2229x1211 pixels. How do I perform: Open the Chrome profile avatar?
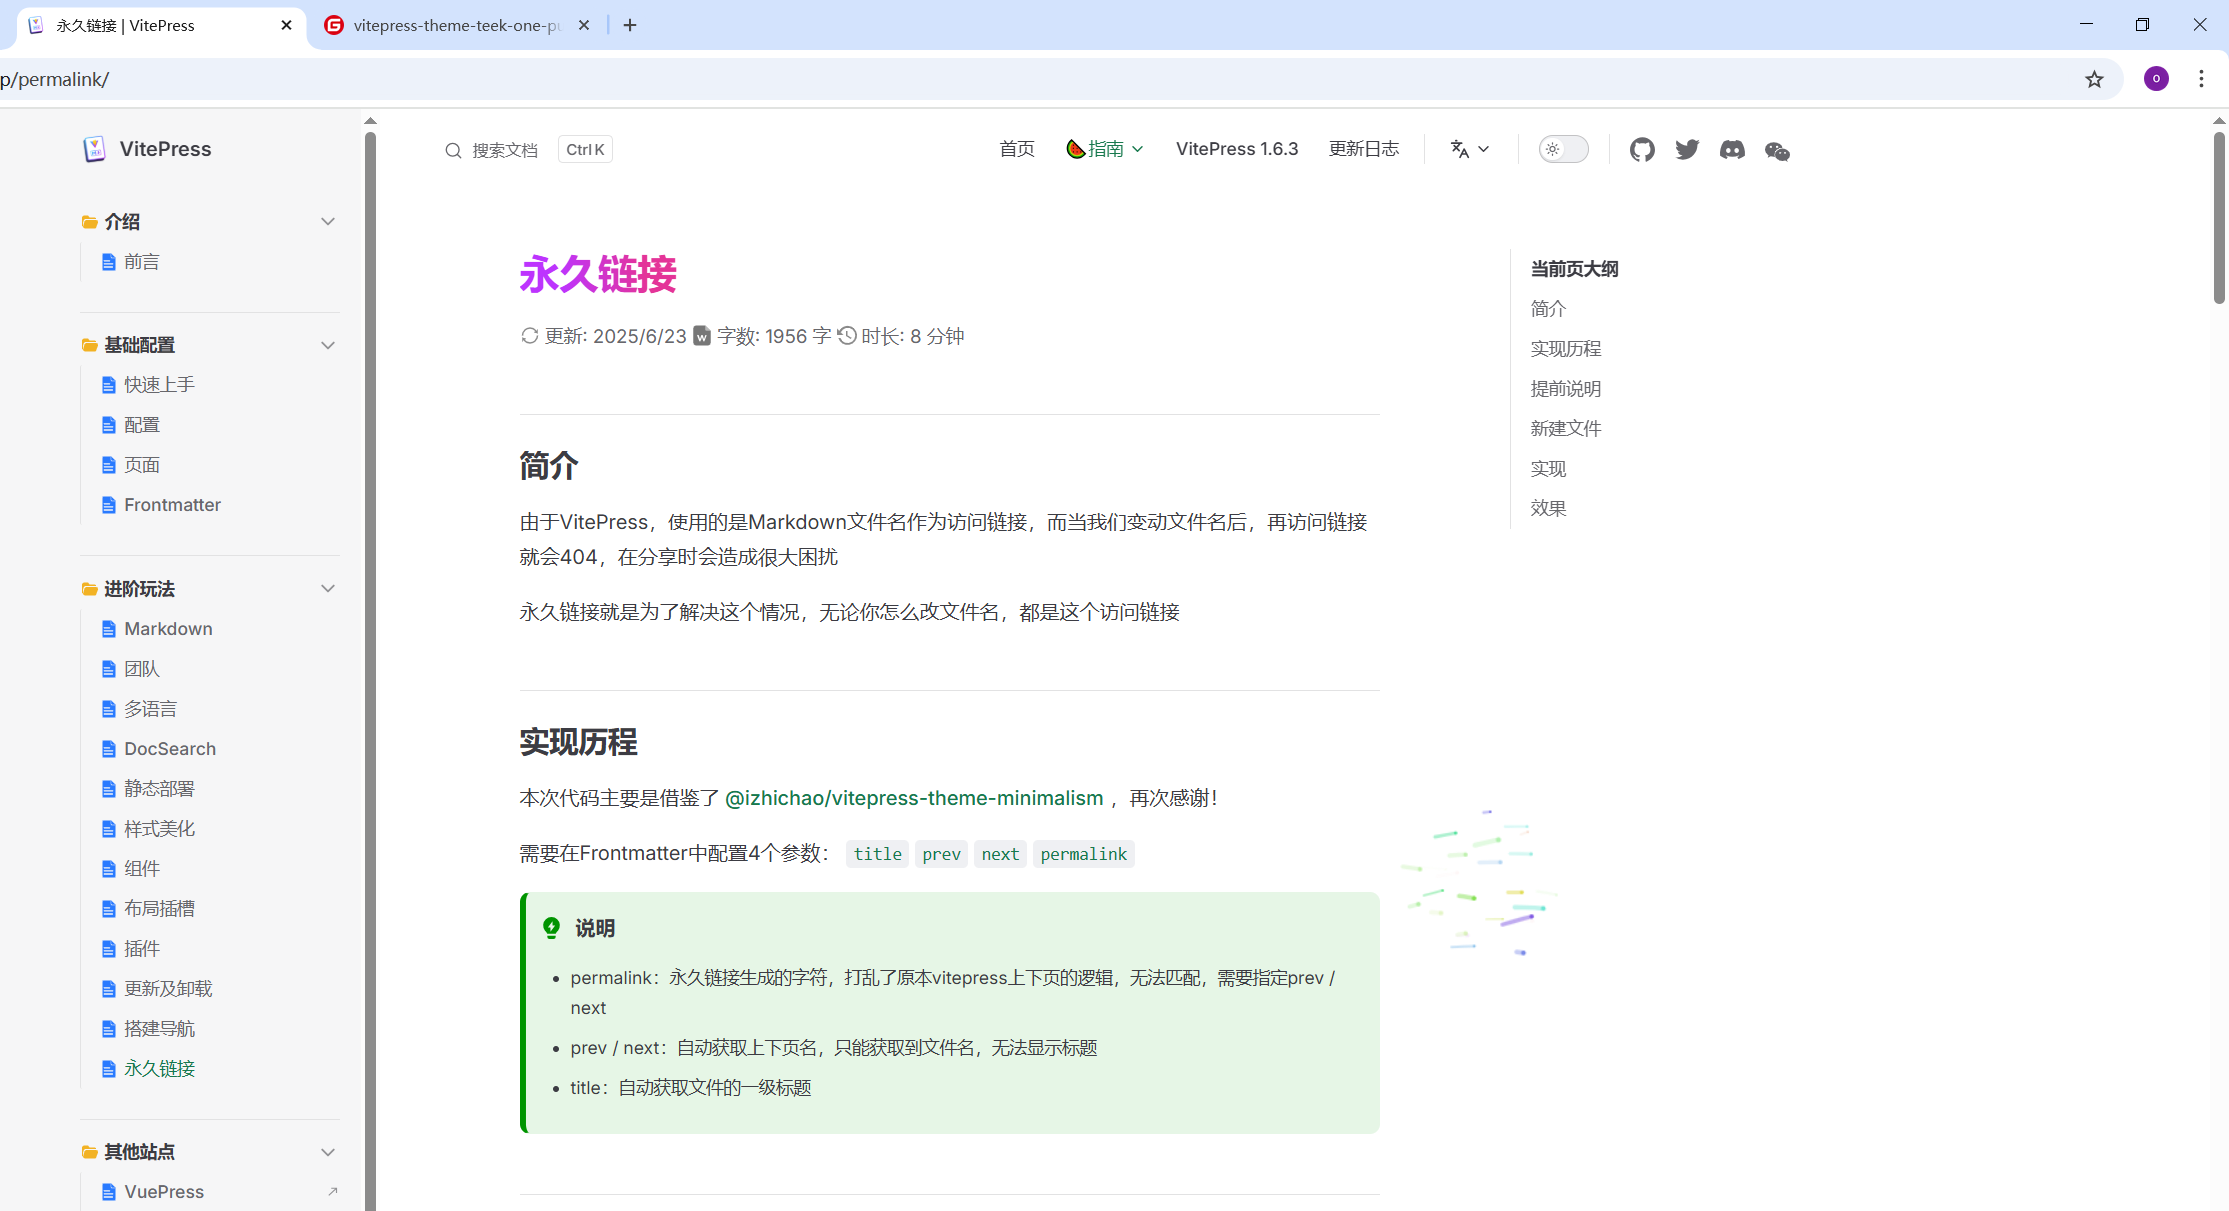coord(2156,79)
